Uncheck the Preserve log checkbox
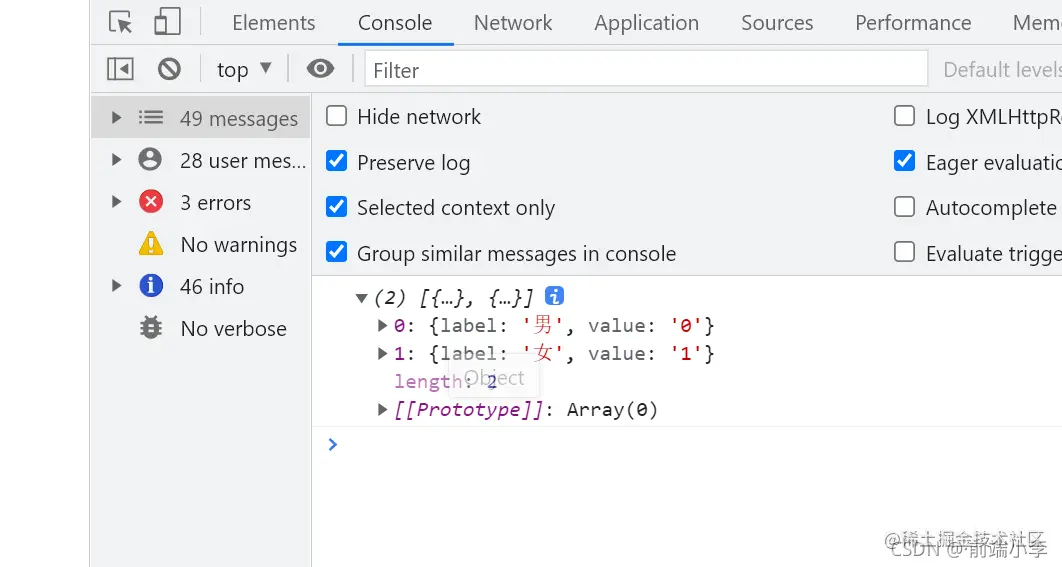The image size is (1062, 567). (x=337, y=162)
